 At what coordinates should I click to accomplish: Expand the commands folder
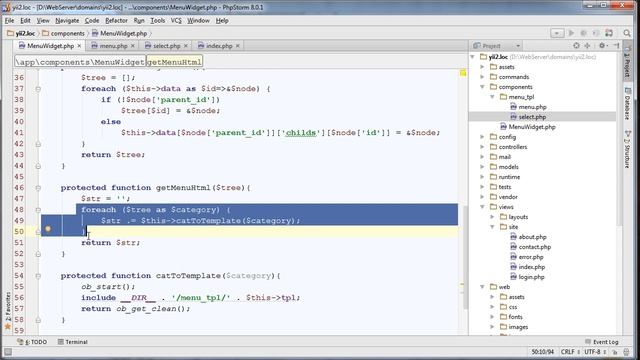pos(482,77)
